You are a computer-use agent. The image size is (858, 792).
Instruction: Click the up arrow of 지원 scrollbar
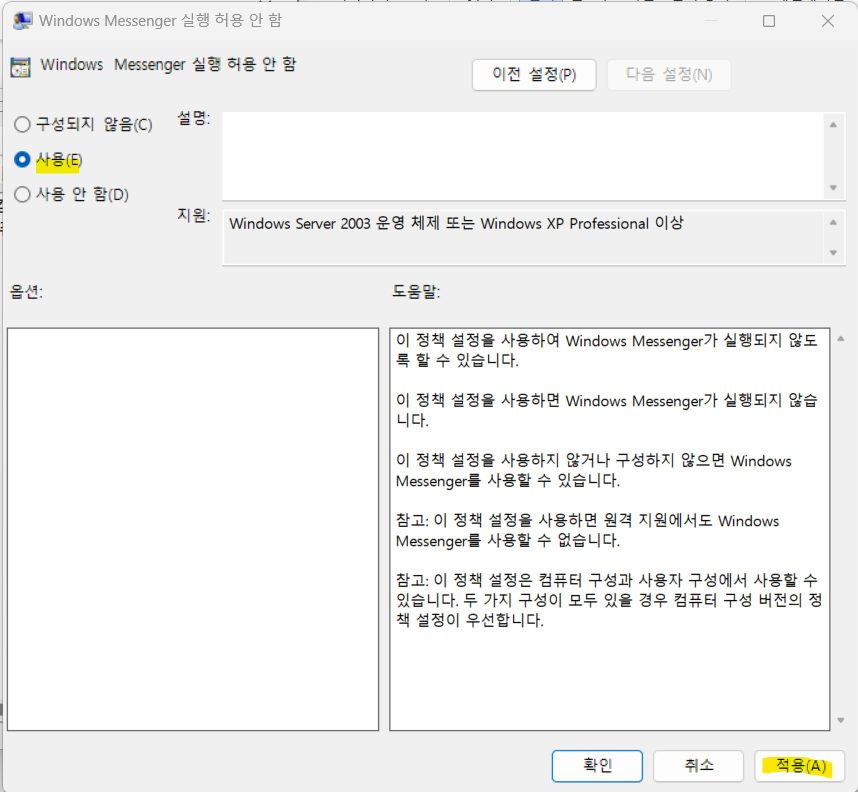coord(833,222)
